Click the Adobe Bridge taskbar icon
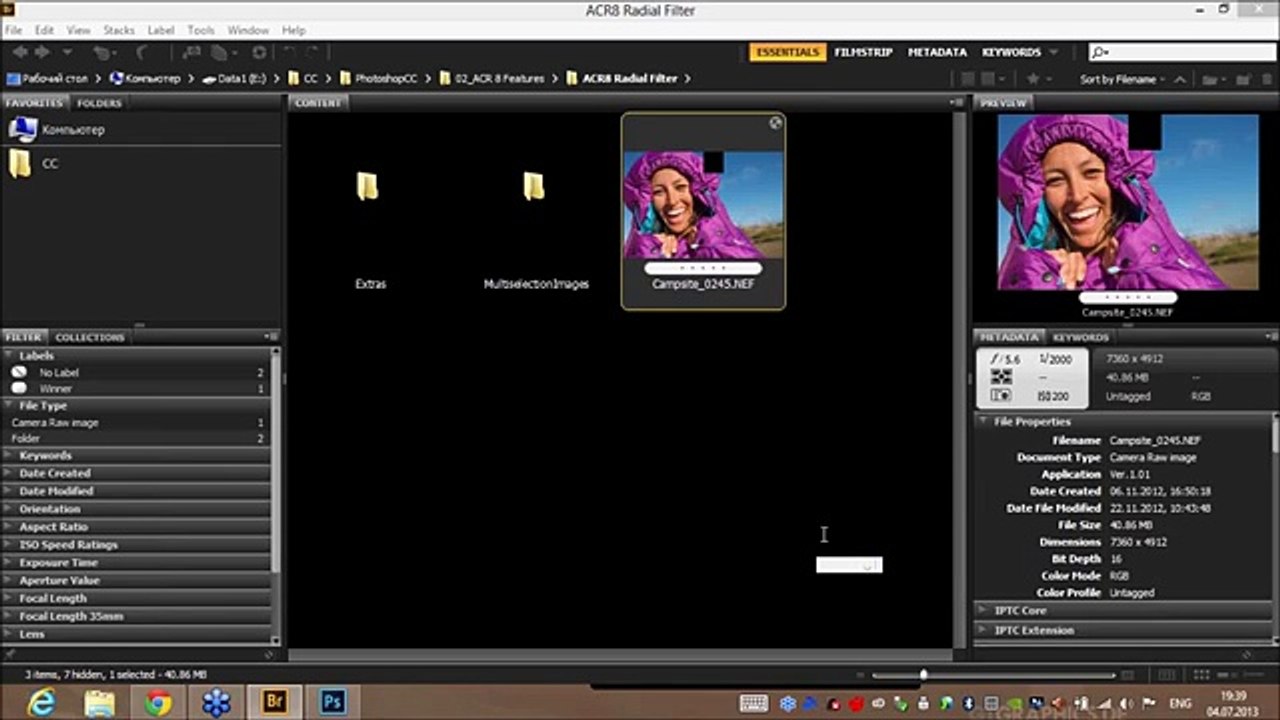Viewport: 1280px width, 720px height. [x=274, y=703]
